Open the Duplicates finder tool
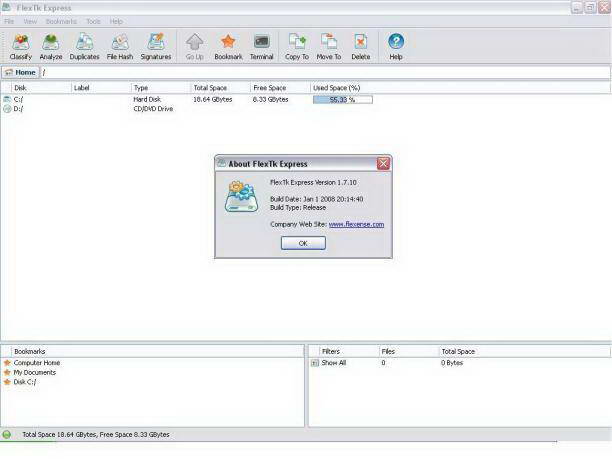 click(x=84, y=47)
